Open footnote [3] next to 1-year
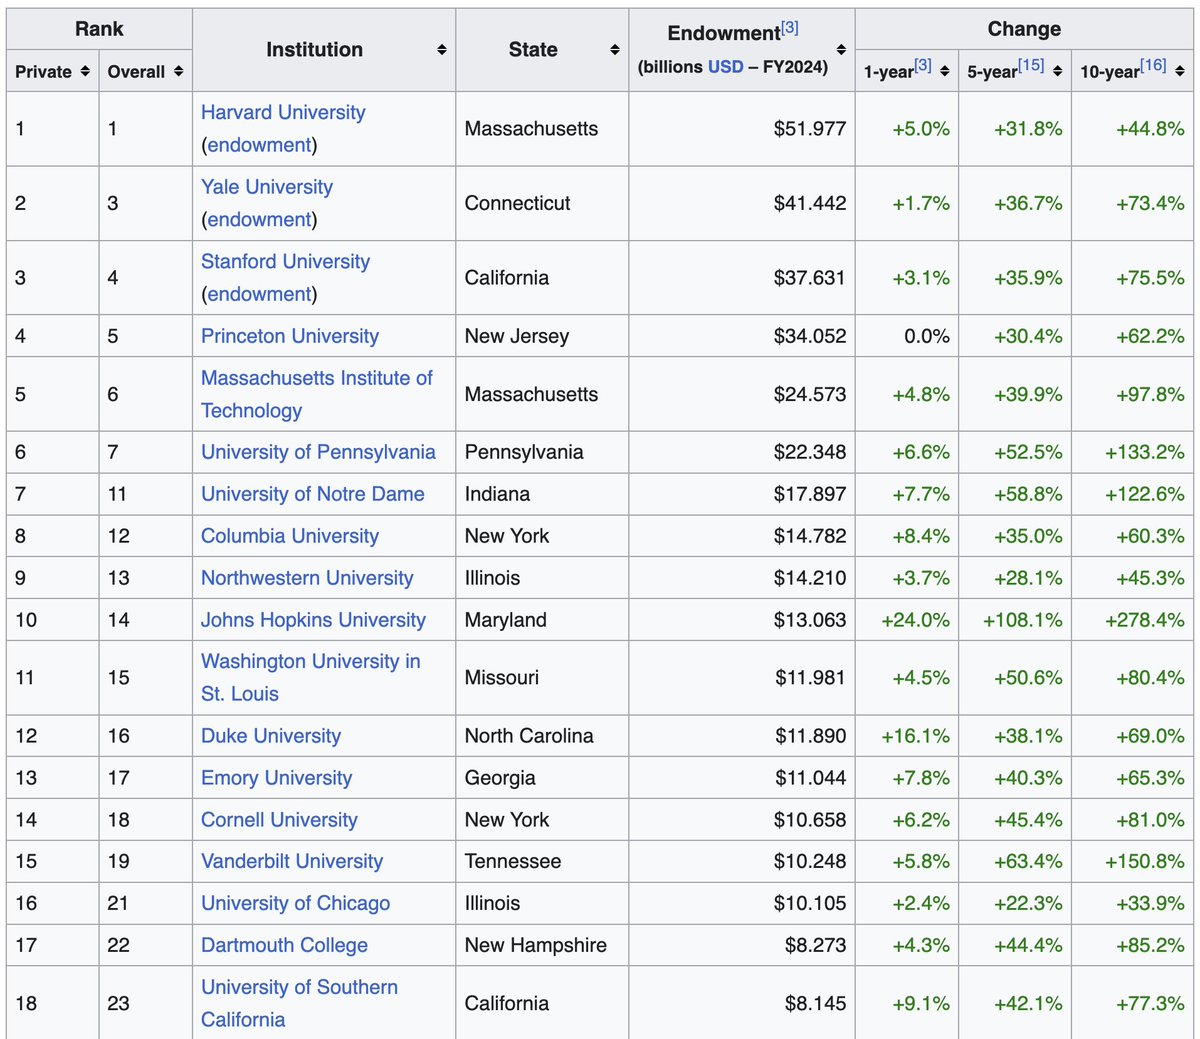The height and width of the screenshot is (1039, 1200). [923, 65]
